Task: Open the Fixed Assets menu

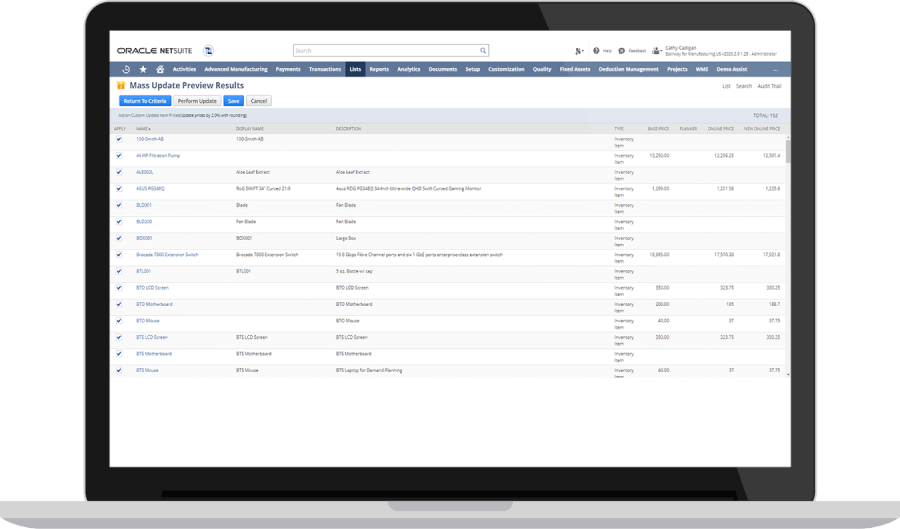Action: (575, 69)
